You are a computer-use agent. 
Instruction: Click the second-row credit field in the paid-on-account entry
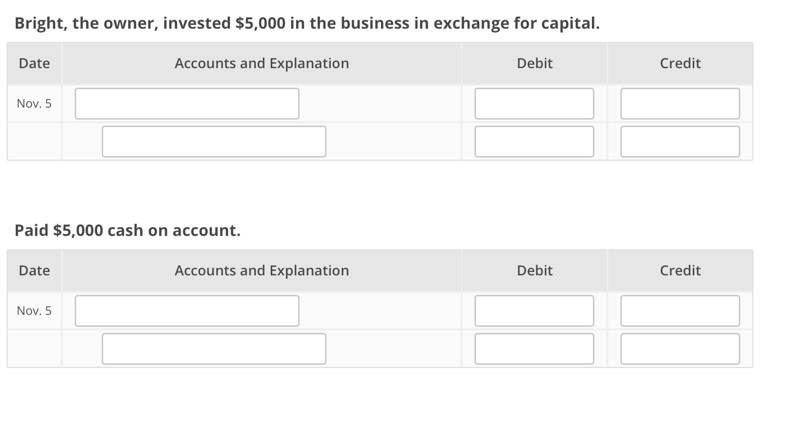680,348
